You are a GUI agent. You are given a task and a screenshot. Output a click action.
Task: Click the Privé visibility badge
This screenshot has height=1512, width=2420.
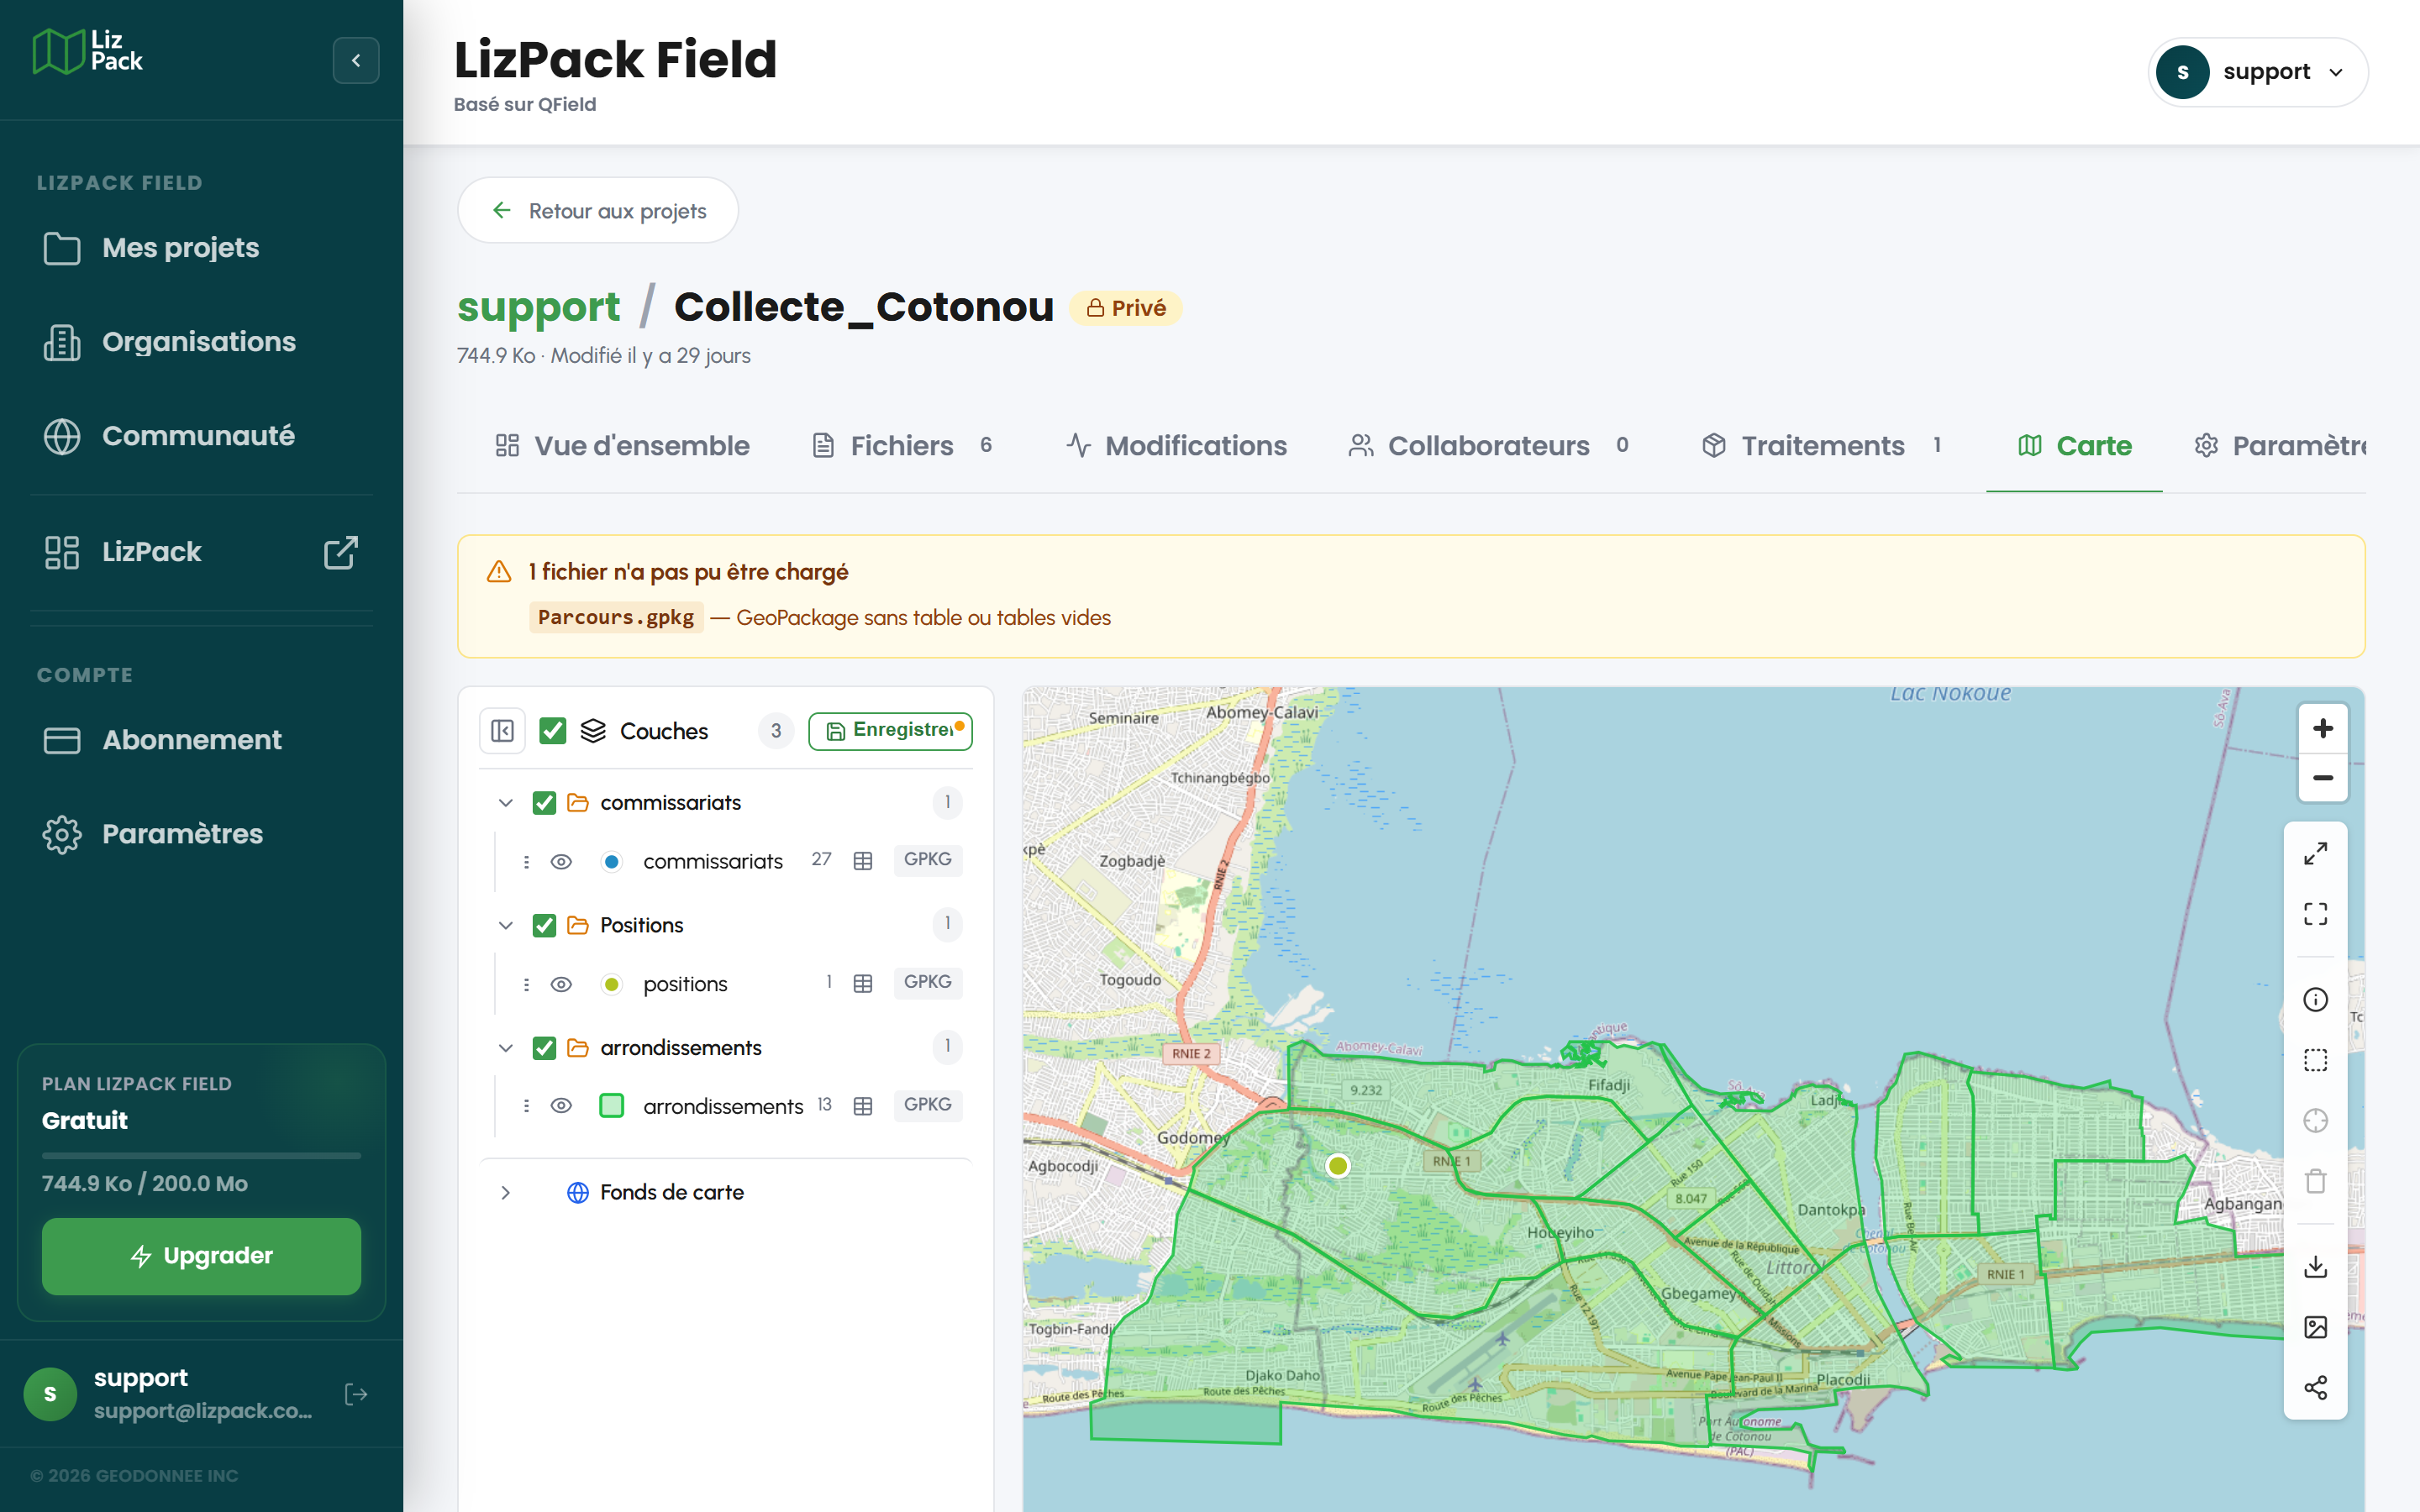pos(1126,308)
